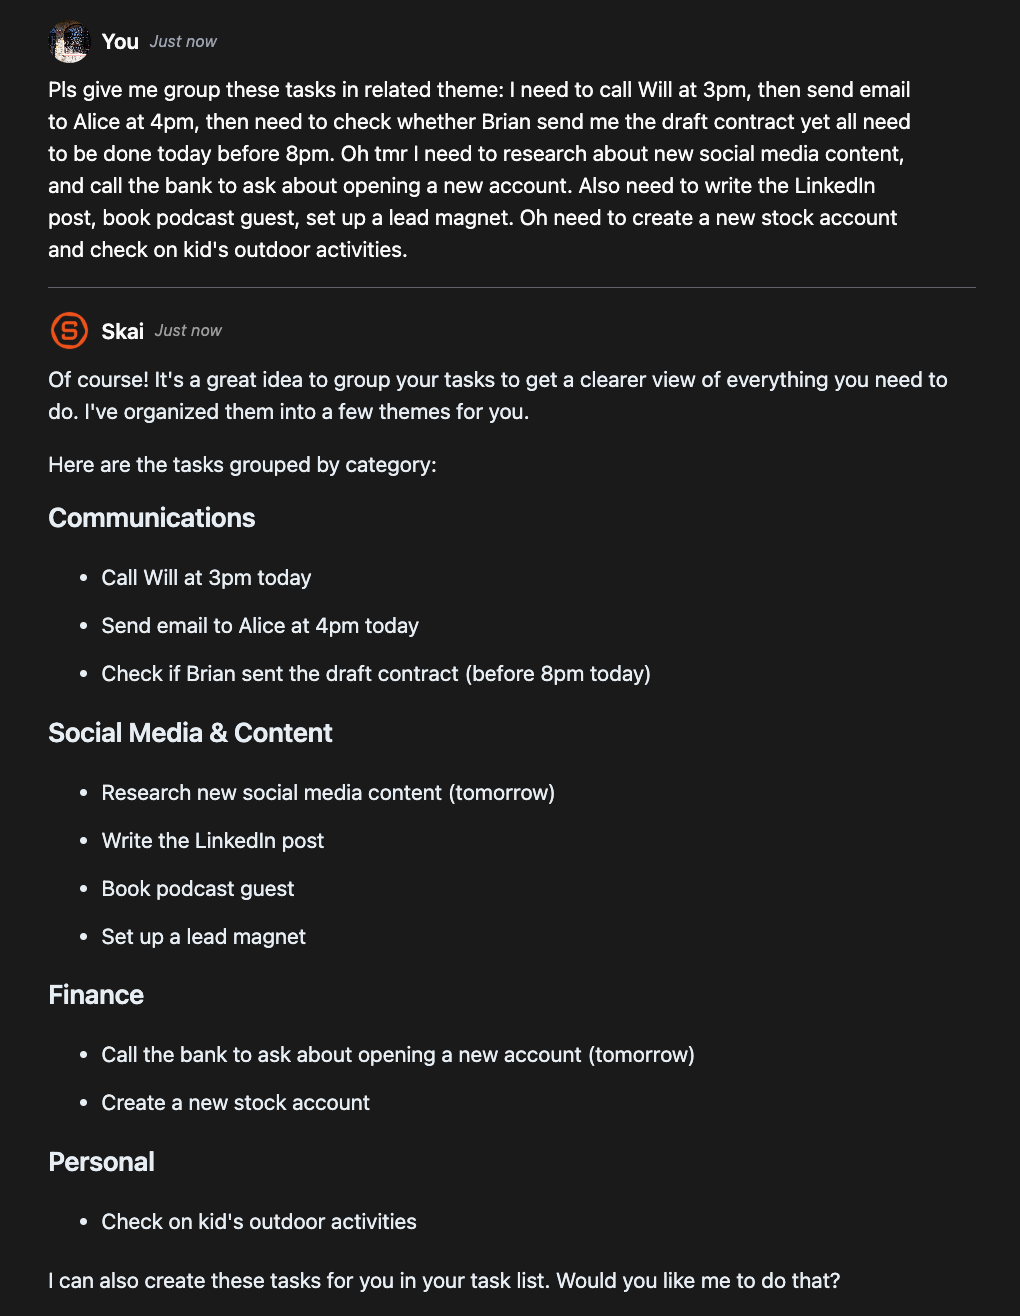Click the "Just now" timestamp beside Skai
1020x1316 pixels.
[188, 331]
